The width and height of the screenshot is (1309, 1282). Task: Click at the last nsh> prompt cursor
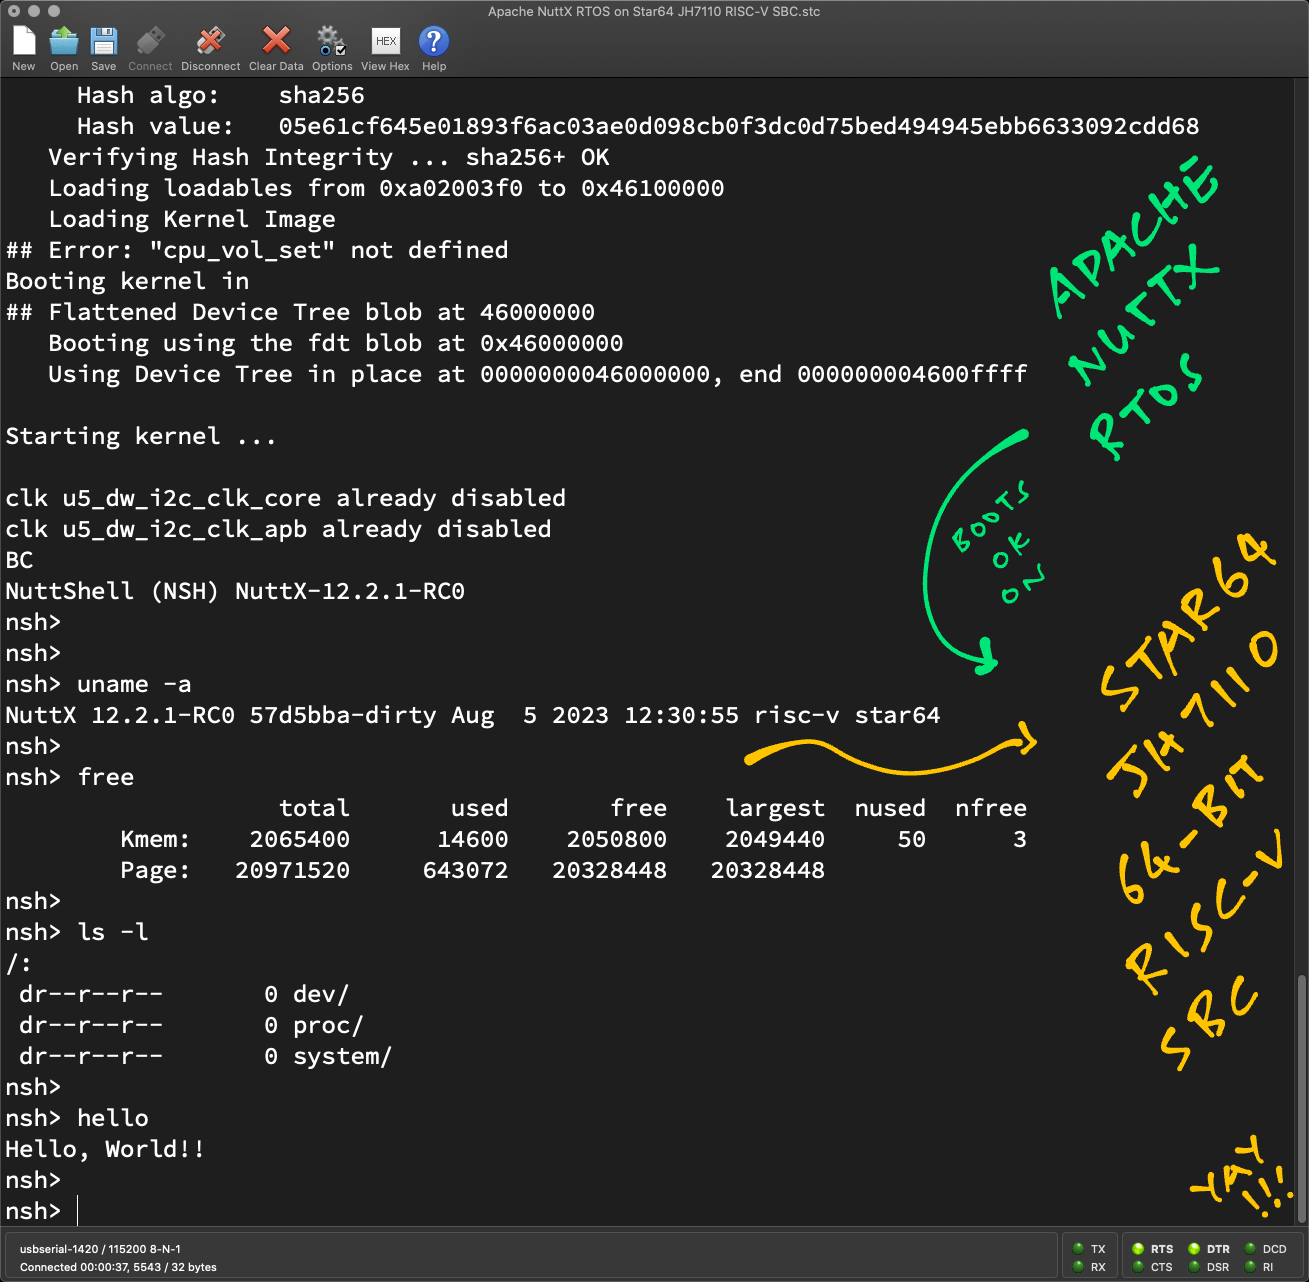pyautogui.click(x=78, y=1211)
